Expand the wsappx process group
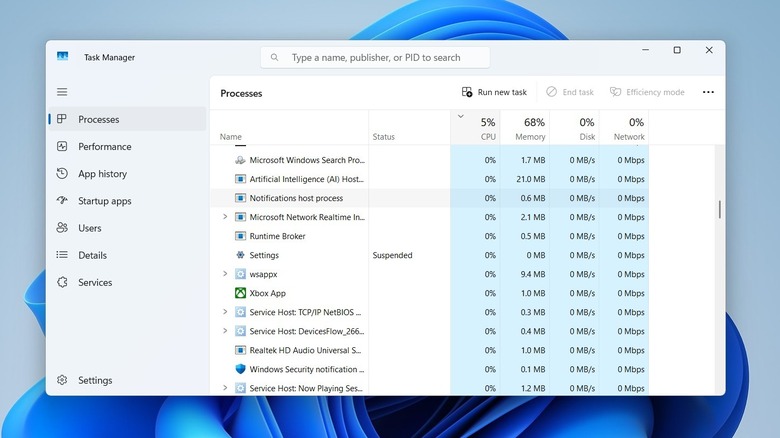Screen dimensions: 780x438 [x=225, y=274]
